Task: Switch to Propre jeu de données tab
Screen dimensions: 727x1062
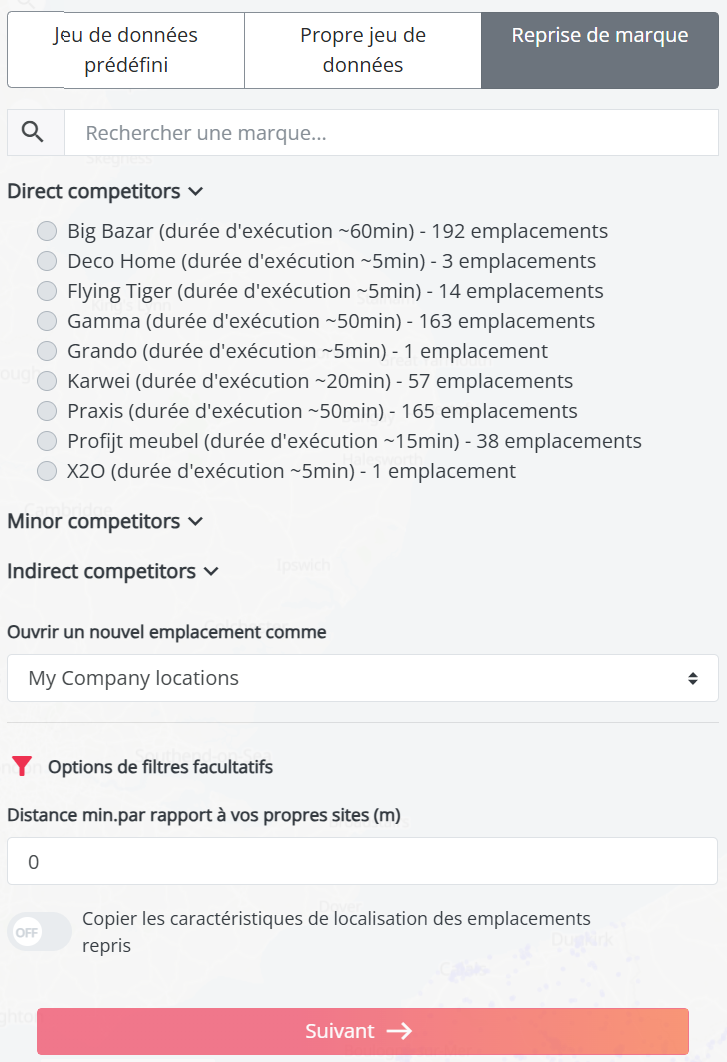Action: [x=363, y=50]
